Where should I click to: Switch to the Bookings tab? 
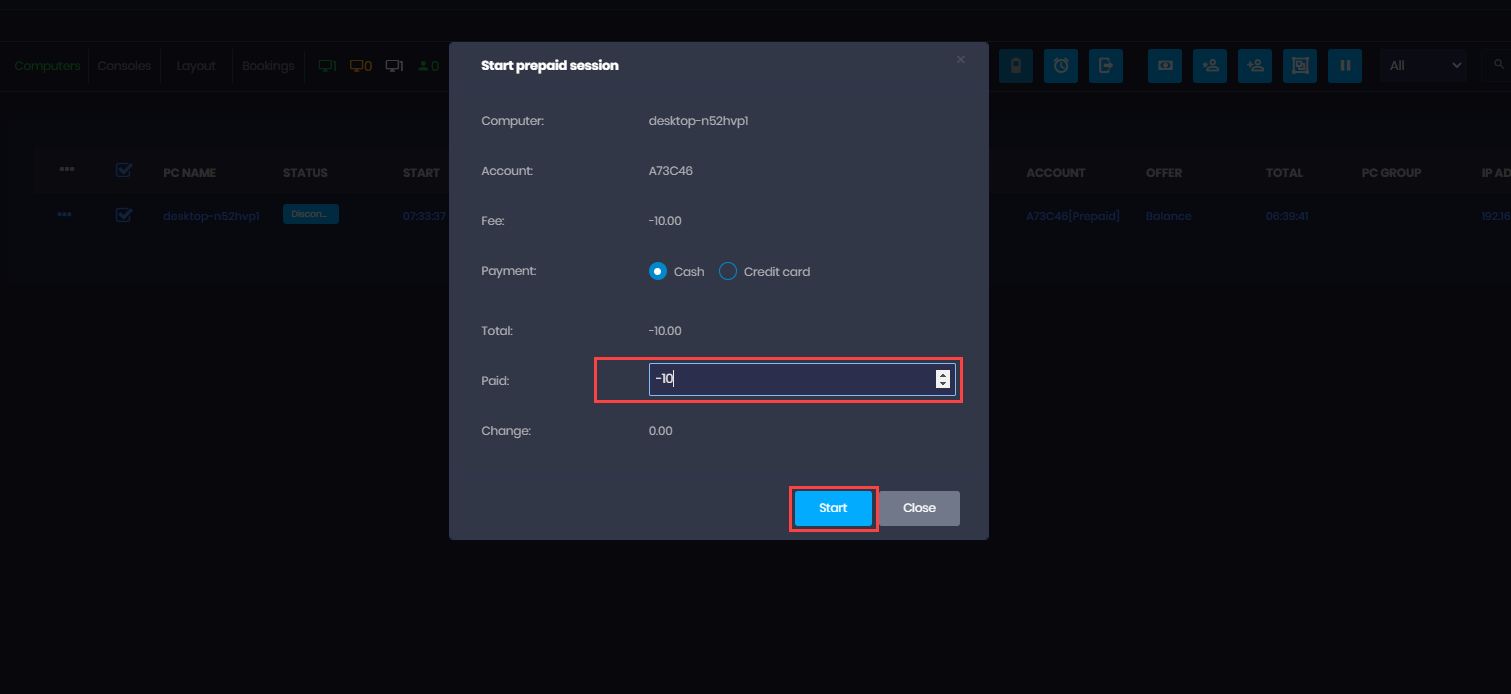(268, 66)
